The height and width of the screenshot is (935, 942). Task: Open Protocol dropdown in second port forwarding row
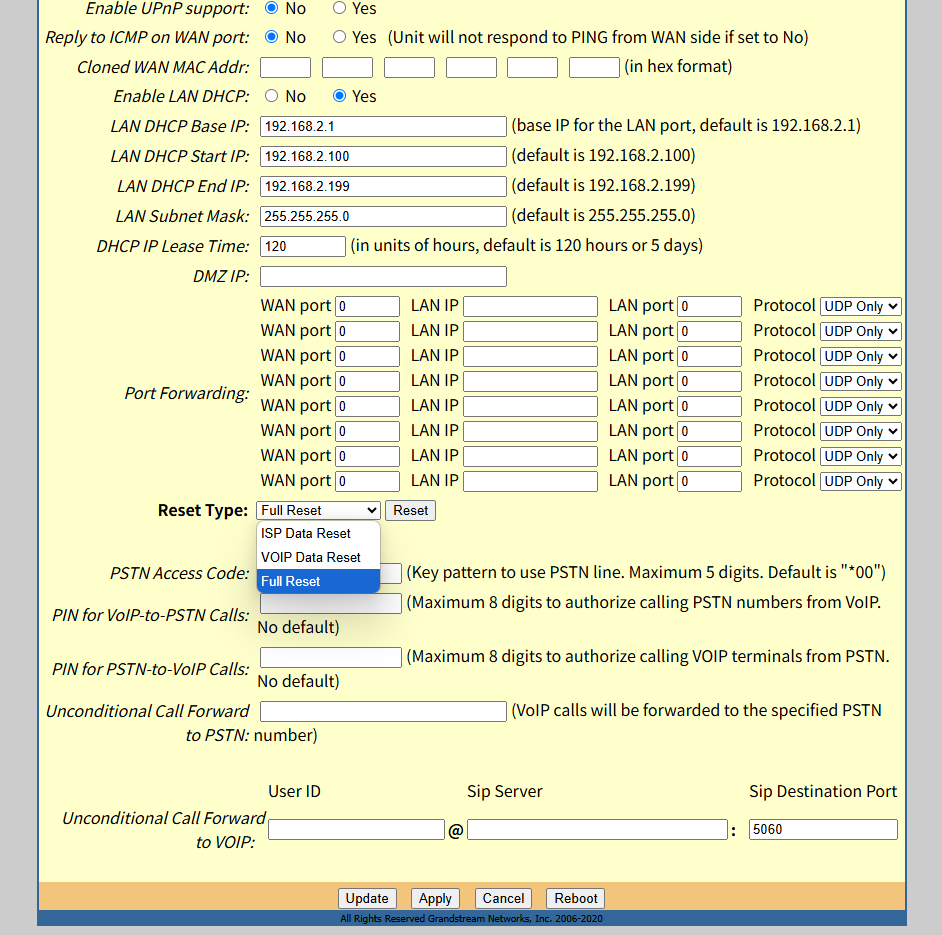(861, 331)
